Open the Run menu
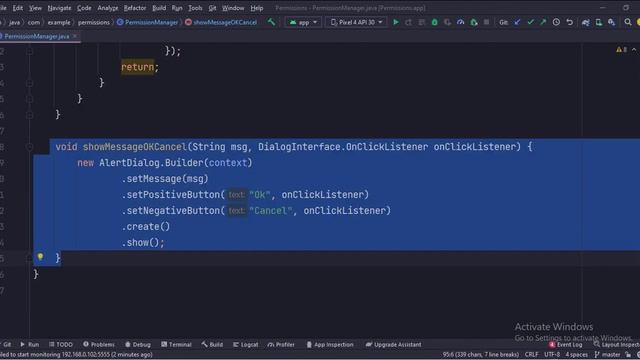The width and height of the screenshot is (640, 360). 177,8
